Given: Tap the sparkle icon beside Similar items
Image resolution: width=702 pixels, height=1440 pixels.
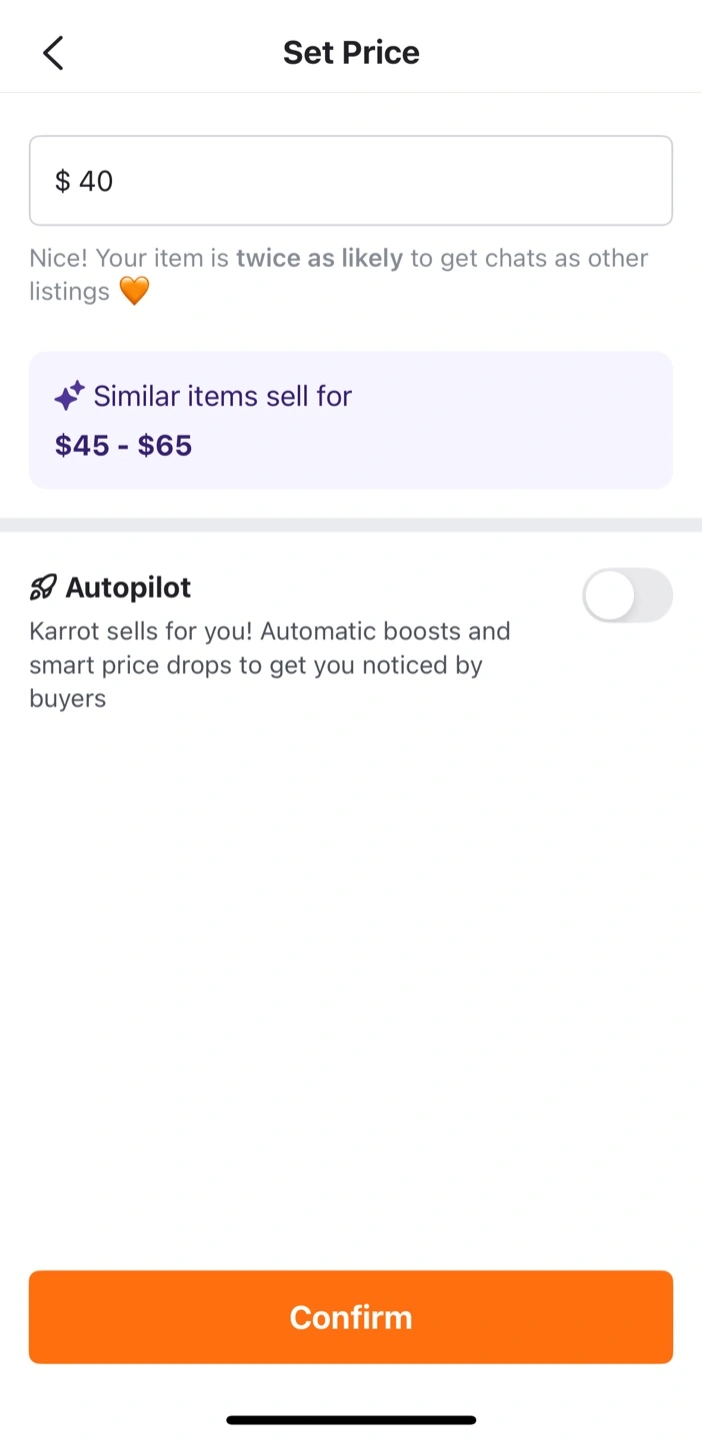Looking at the screenshot, I should click(x=68, y=397).
